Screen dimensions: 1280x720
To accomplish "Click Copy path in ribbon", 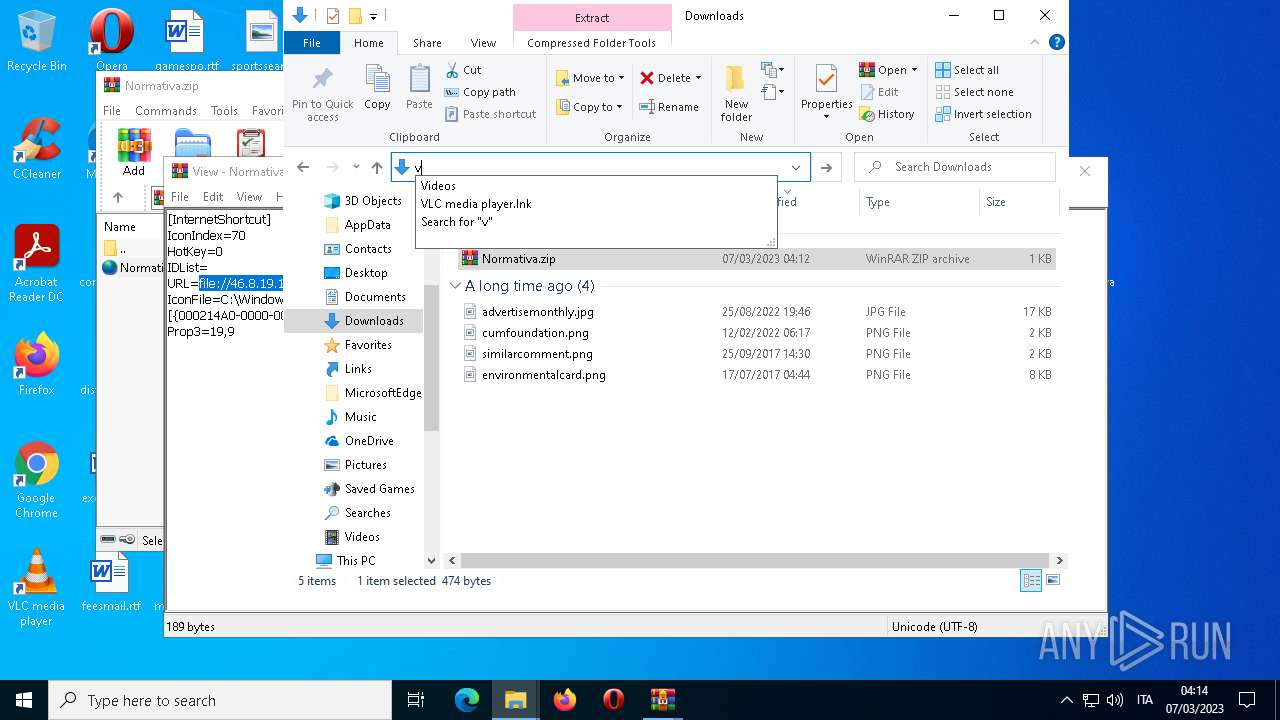I will (480, 92).
